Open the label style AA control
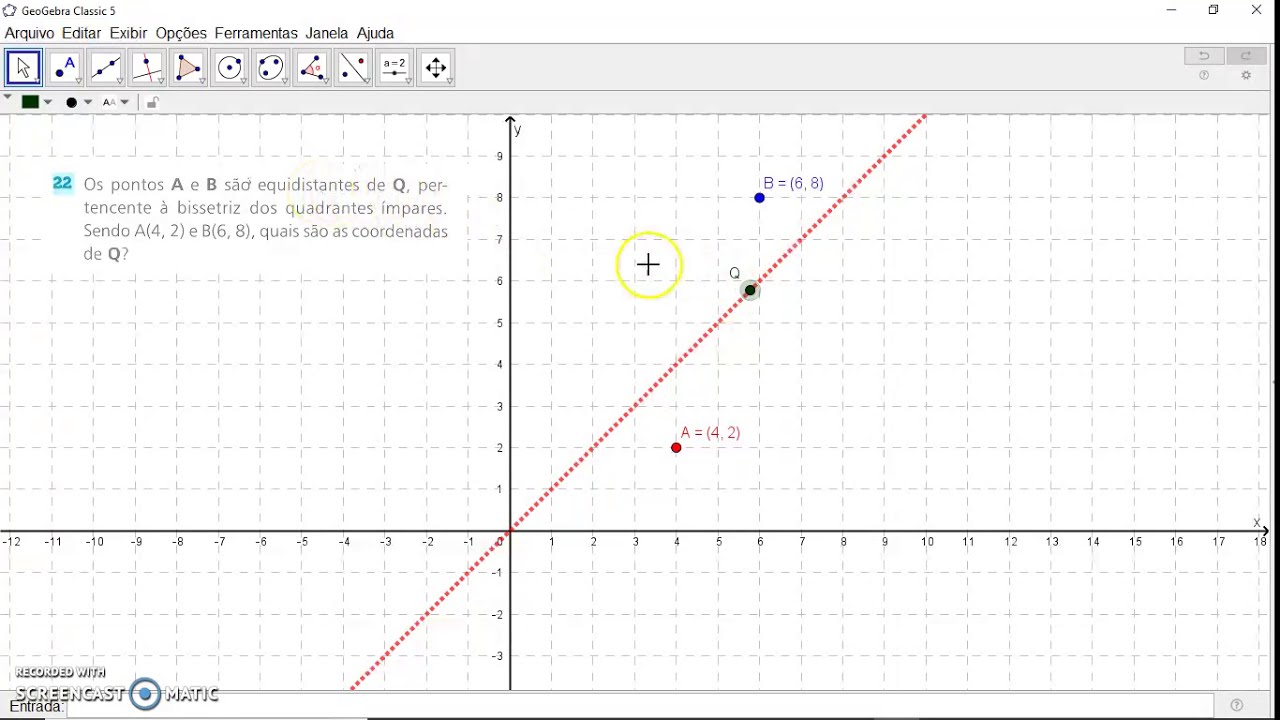This screenshot has width=1280, height=720. point(109,102)
